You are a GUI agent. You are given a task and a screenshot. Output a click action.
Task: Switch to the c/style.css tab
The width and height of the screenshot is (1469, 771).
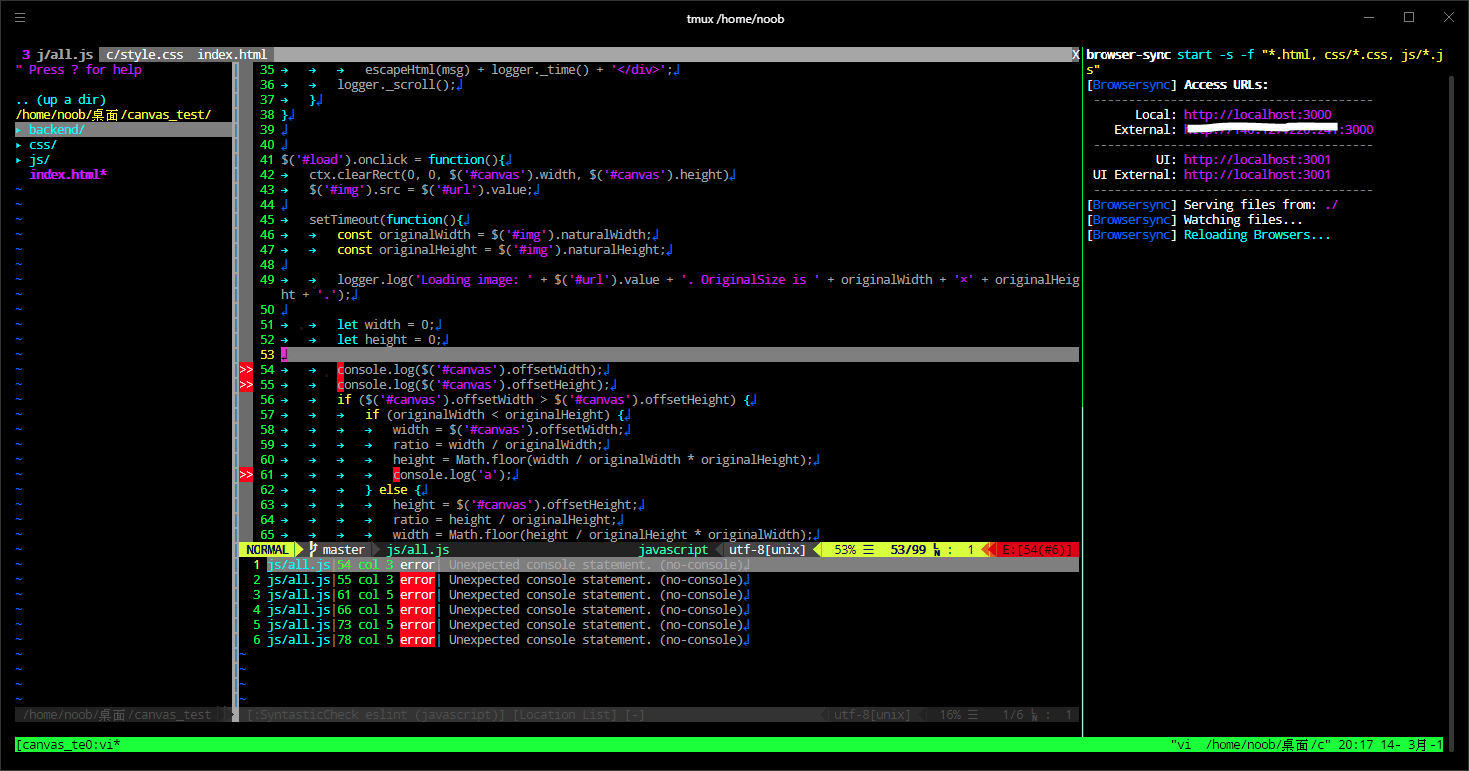pos(145,55)
